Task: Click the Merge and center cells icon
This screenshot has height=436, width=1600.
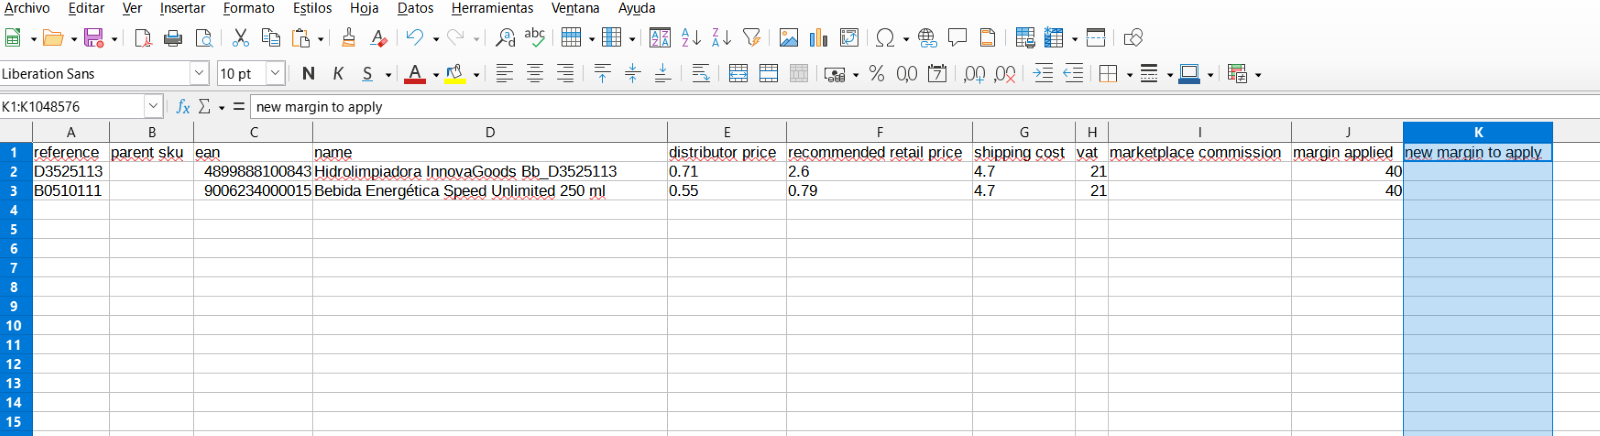Action: 738,74
